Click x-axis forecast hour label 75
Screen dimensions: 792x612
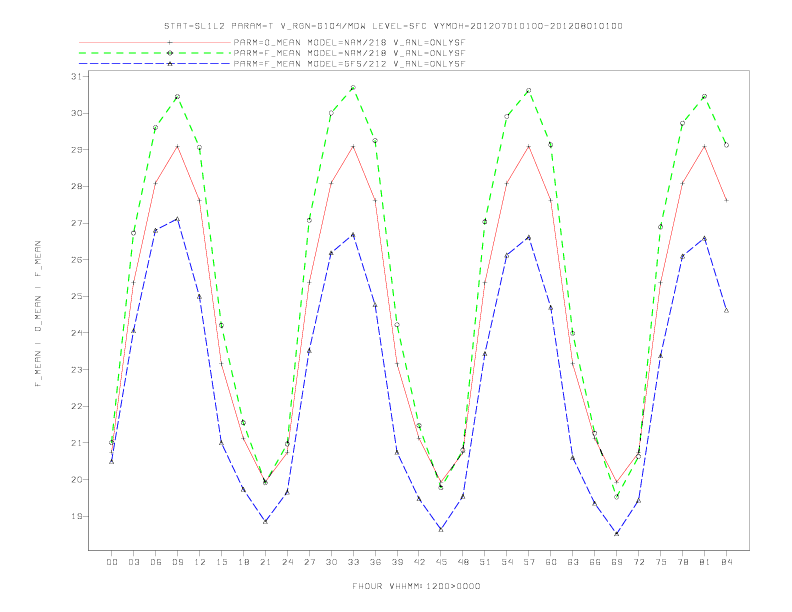click(661, 562)
